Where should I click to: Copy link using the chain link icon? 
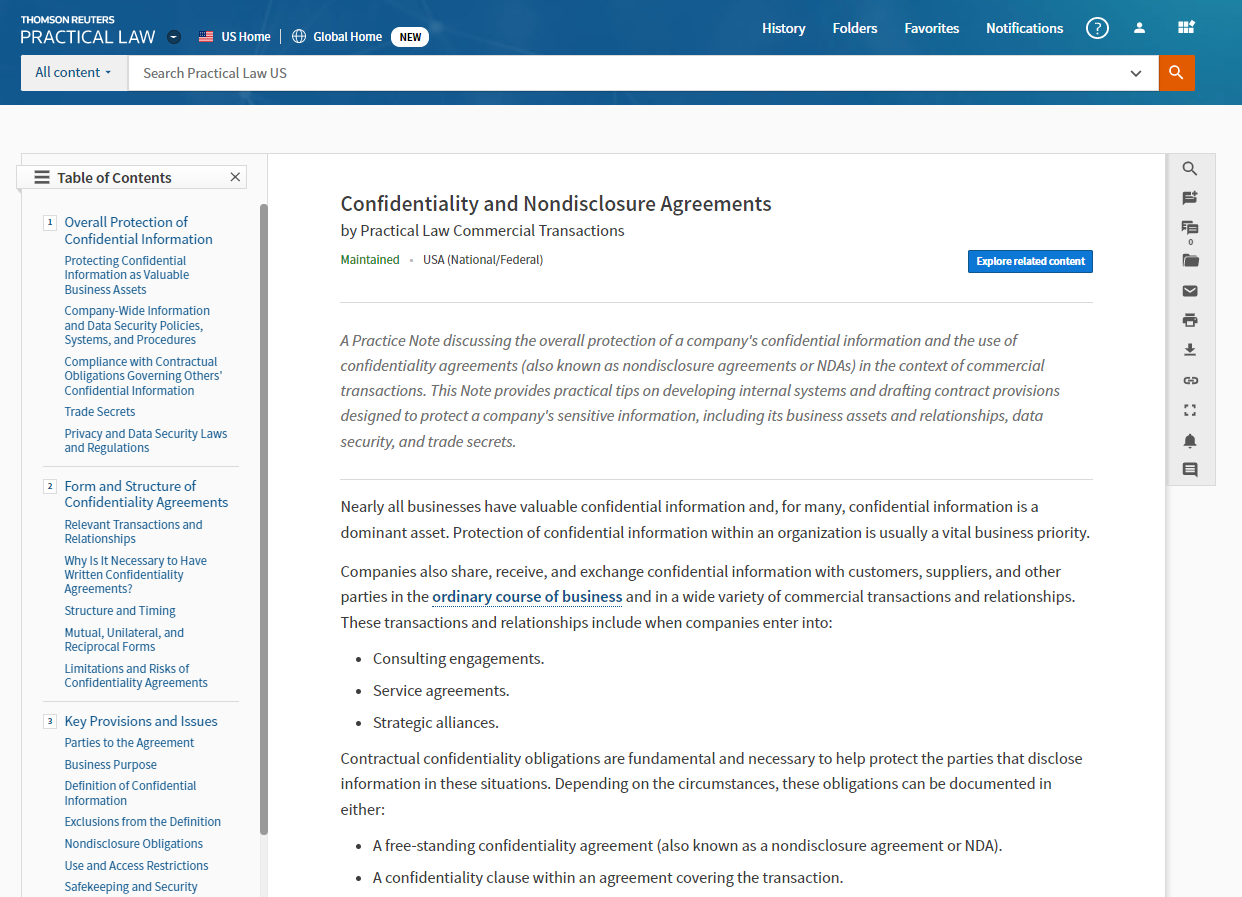click(x=1190, y=380)
